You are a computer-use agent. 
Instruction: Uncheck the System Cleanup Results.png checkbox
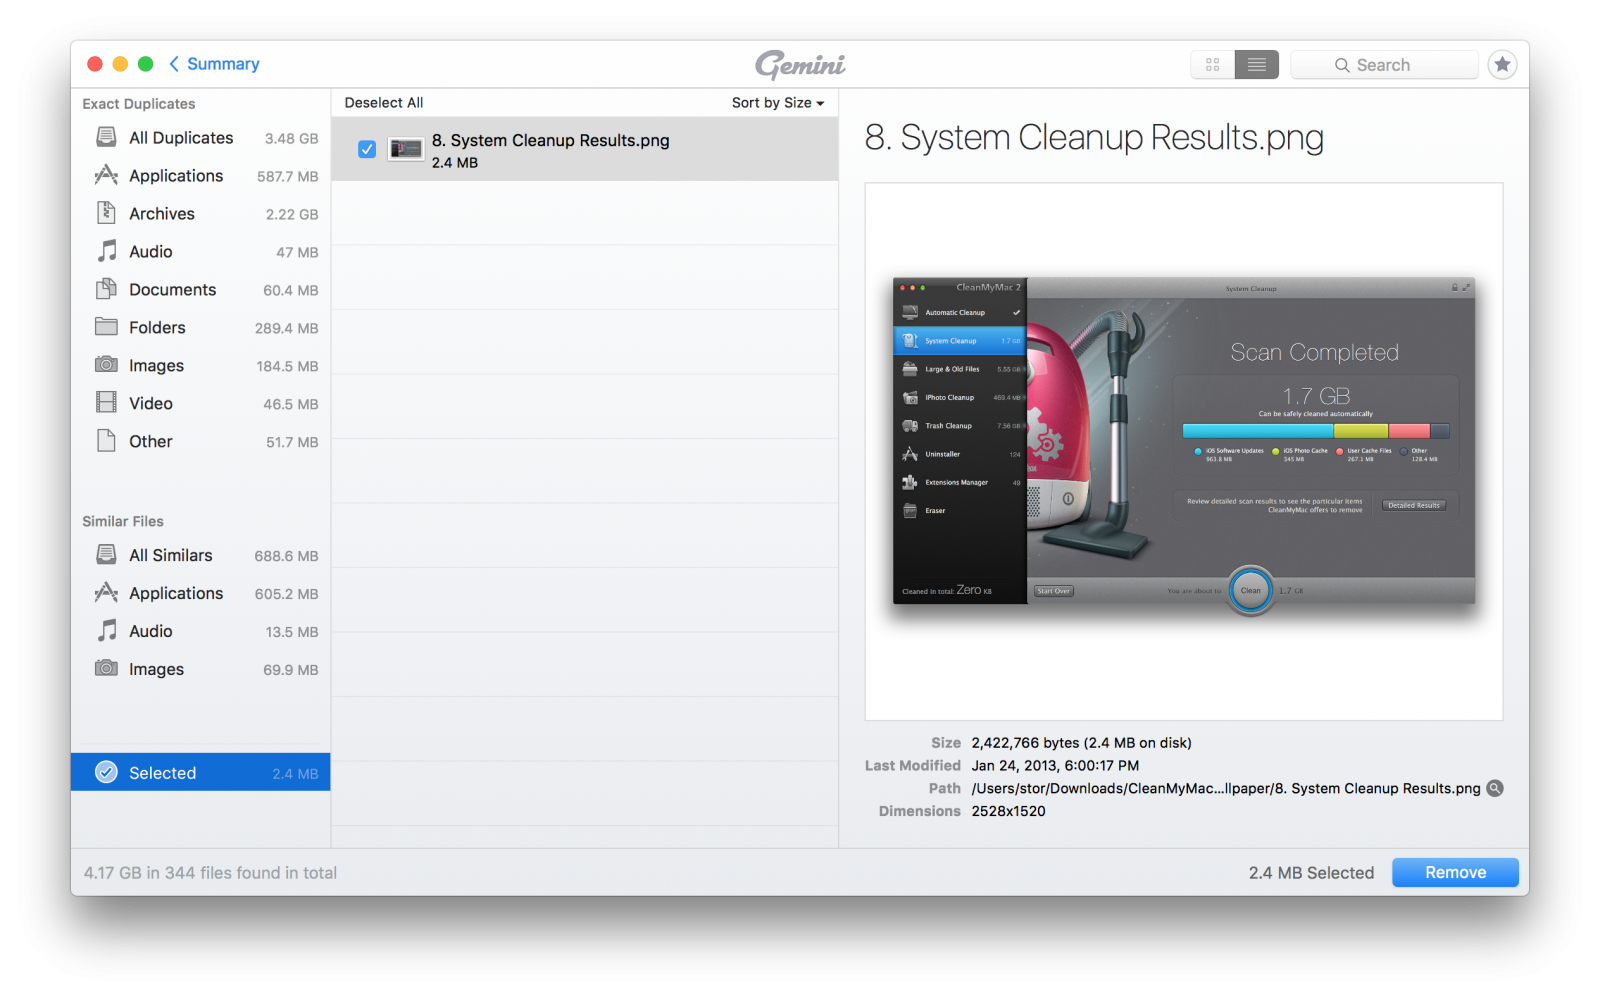pos(367,149)
